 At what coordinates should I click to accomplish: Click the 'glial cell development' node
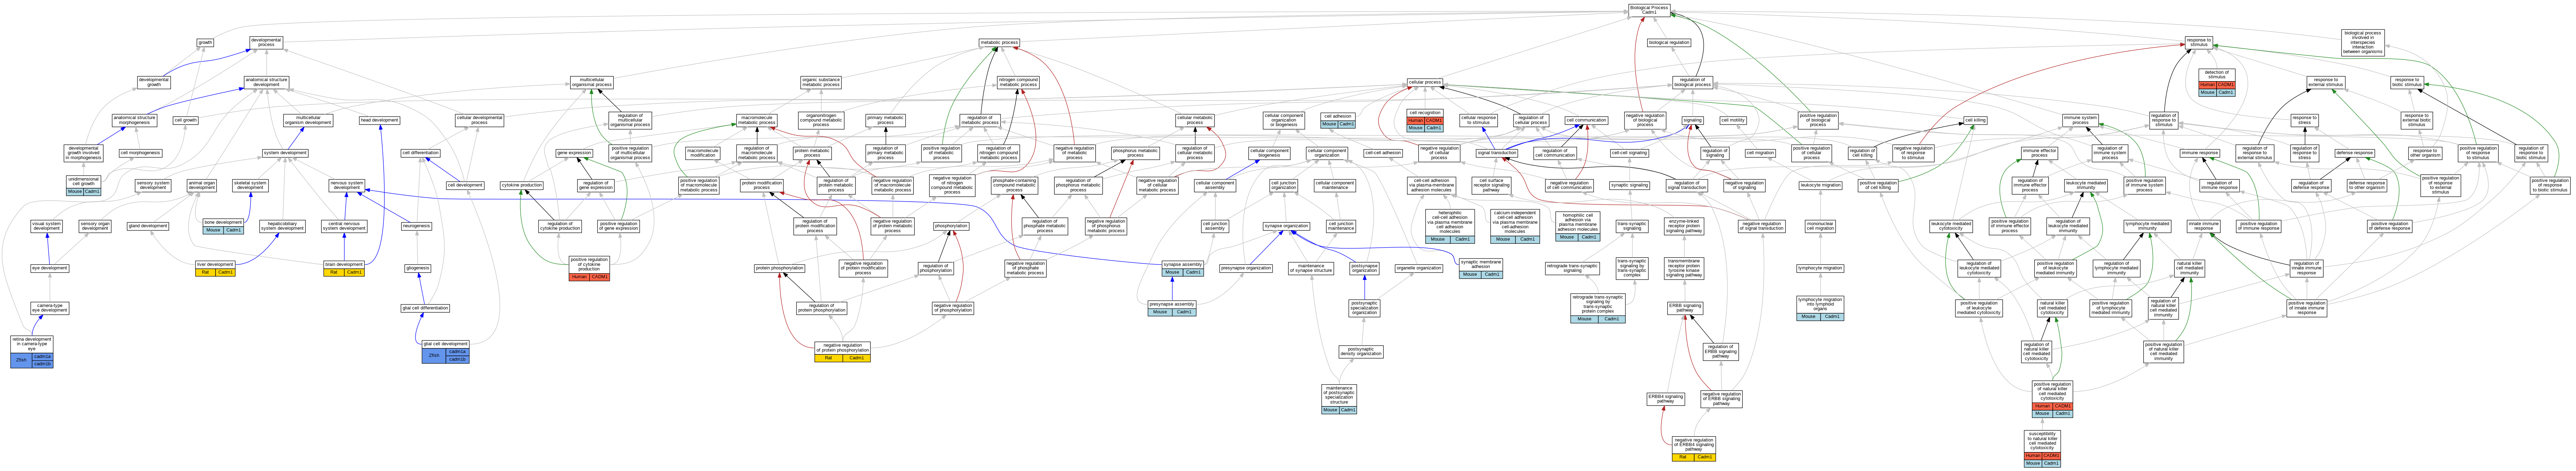click(445, 352)
